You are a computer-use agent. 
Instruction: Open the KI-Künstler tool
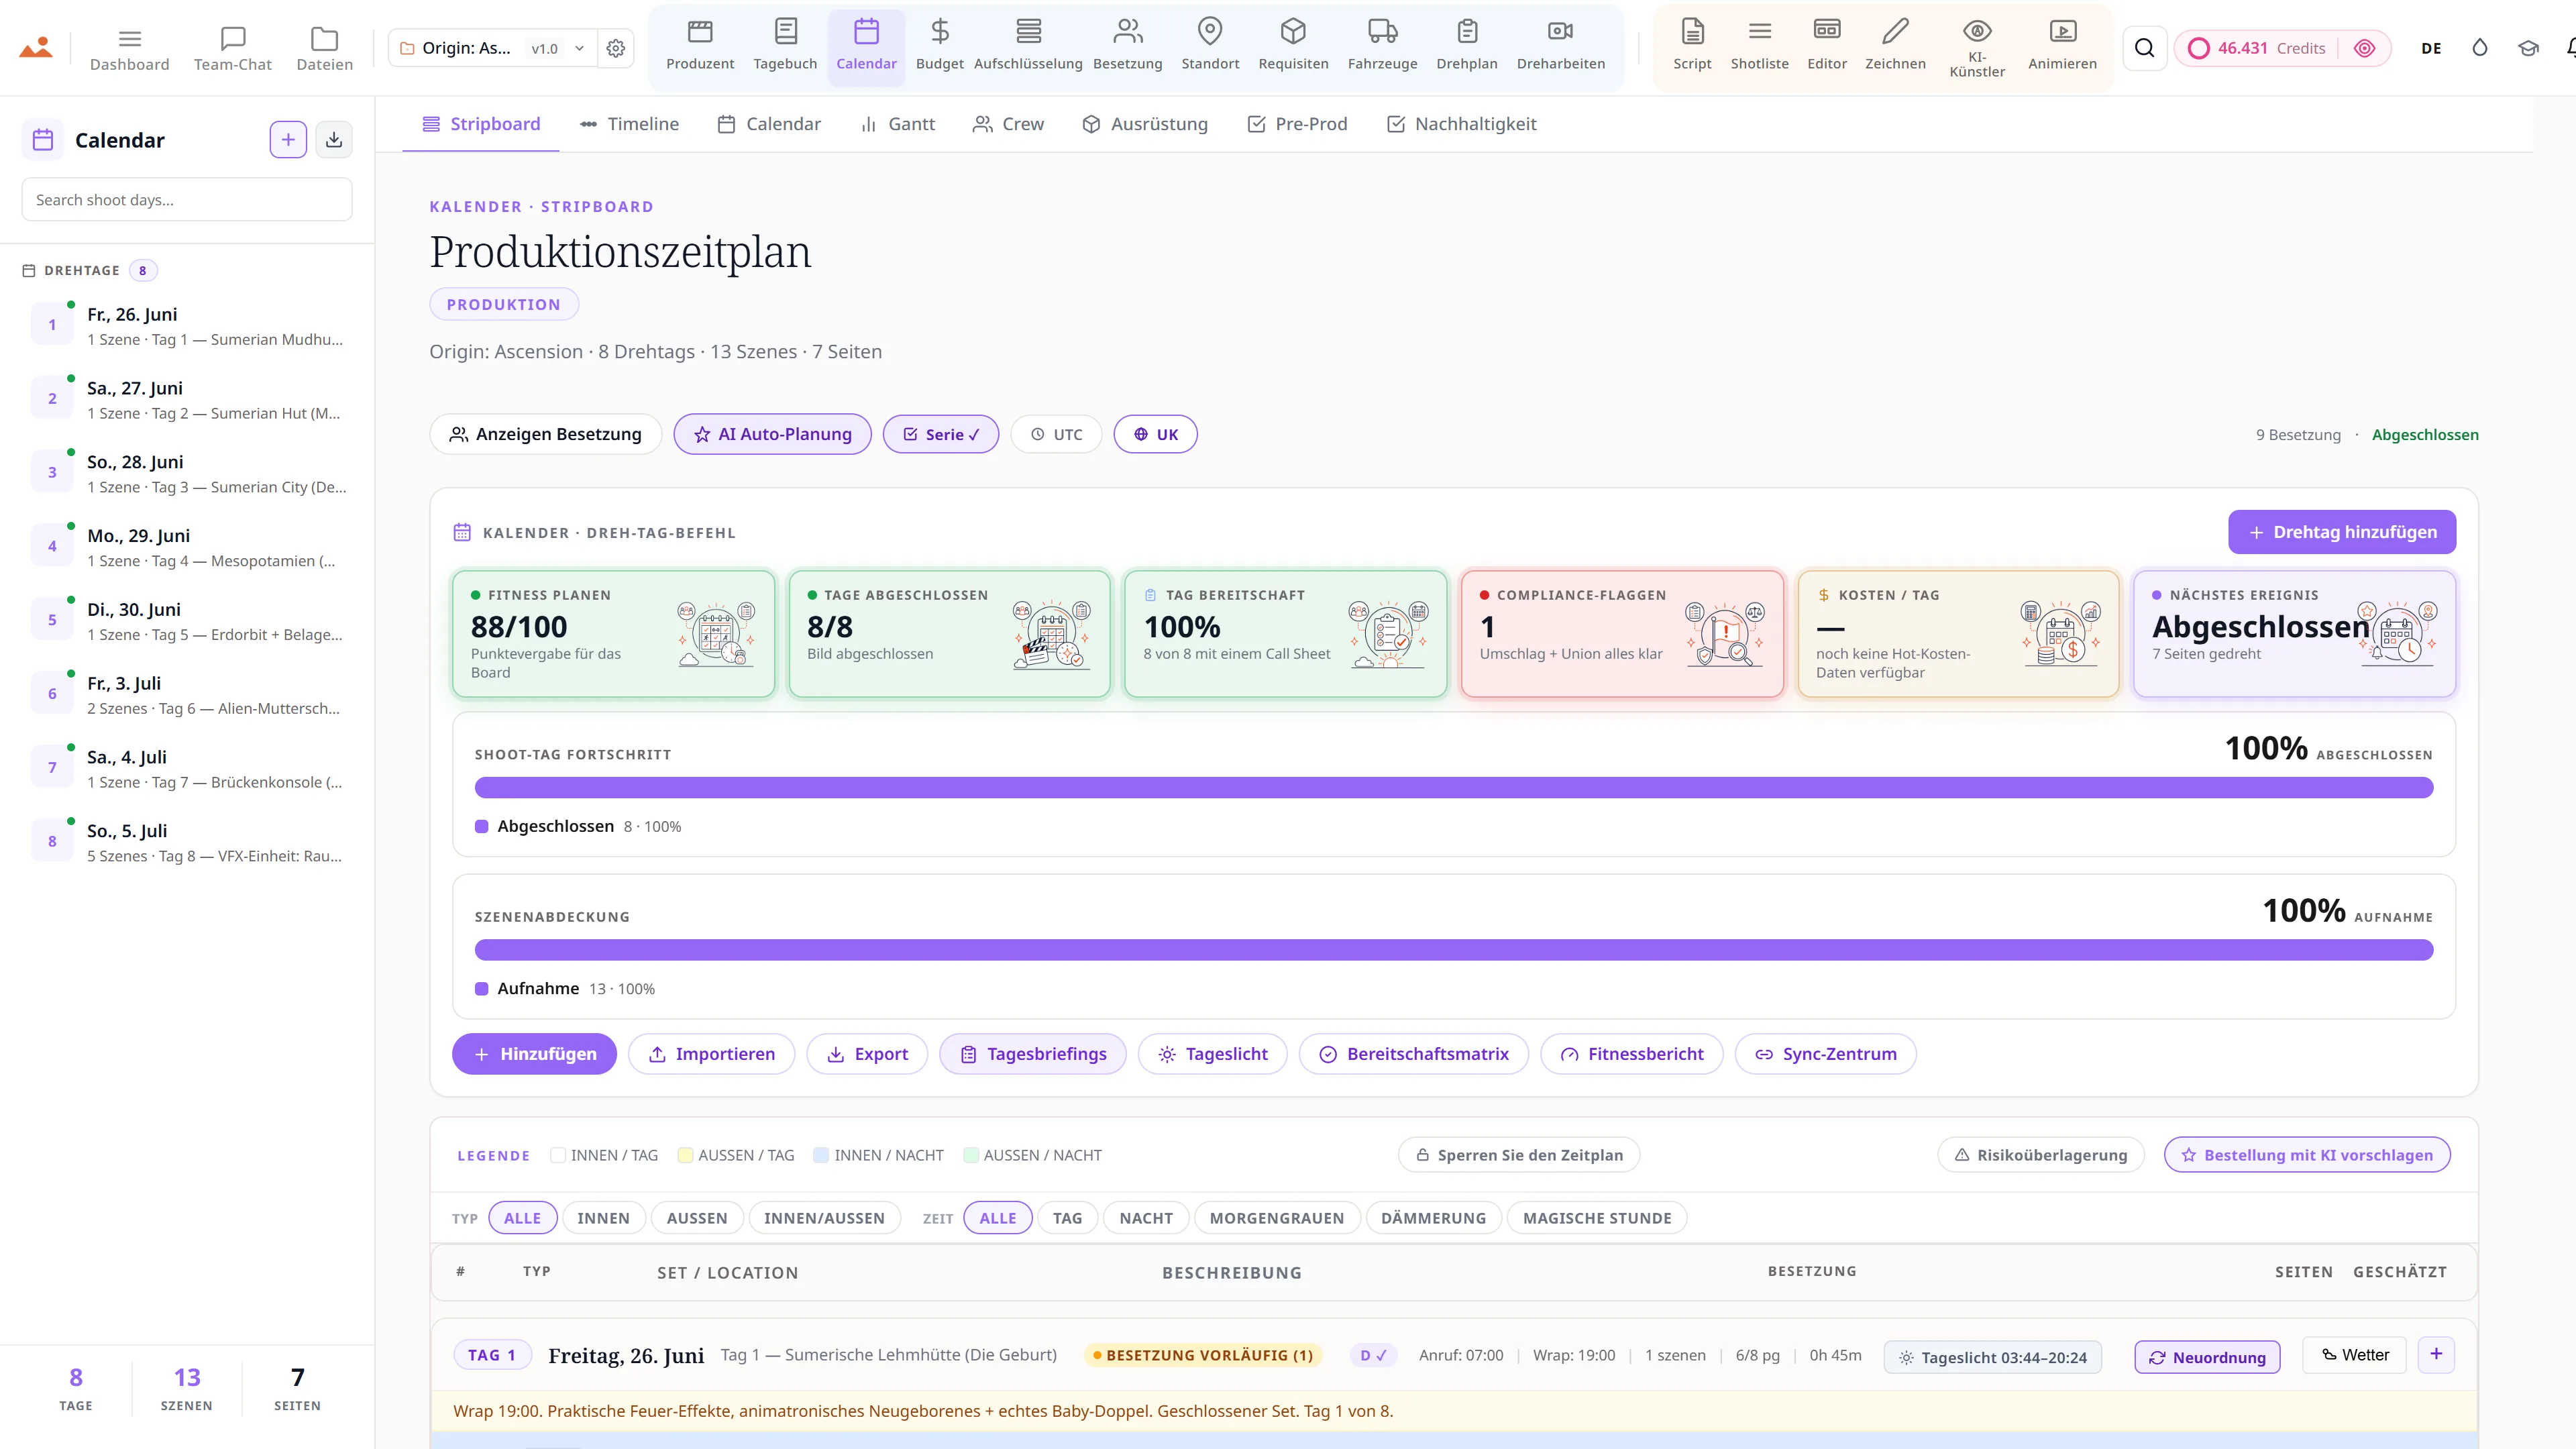tap(1977, 49)
